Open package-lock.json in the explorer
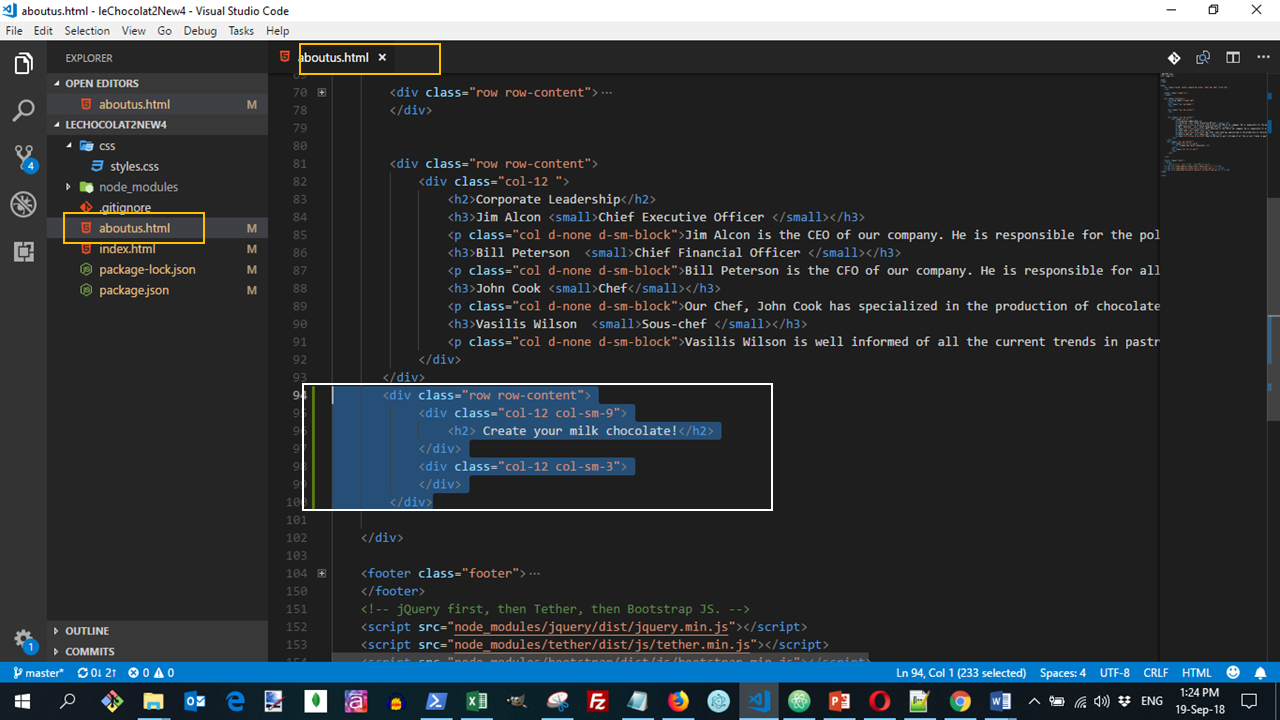 tap(147, 270)
